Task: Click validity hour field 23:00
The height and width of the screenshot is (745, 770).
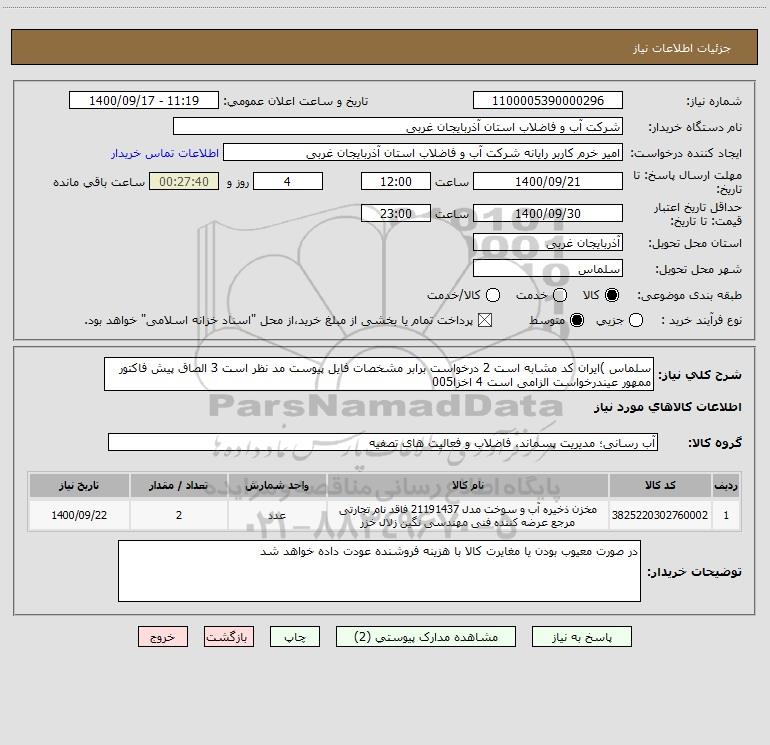Action: coord(396,213)
